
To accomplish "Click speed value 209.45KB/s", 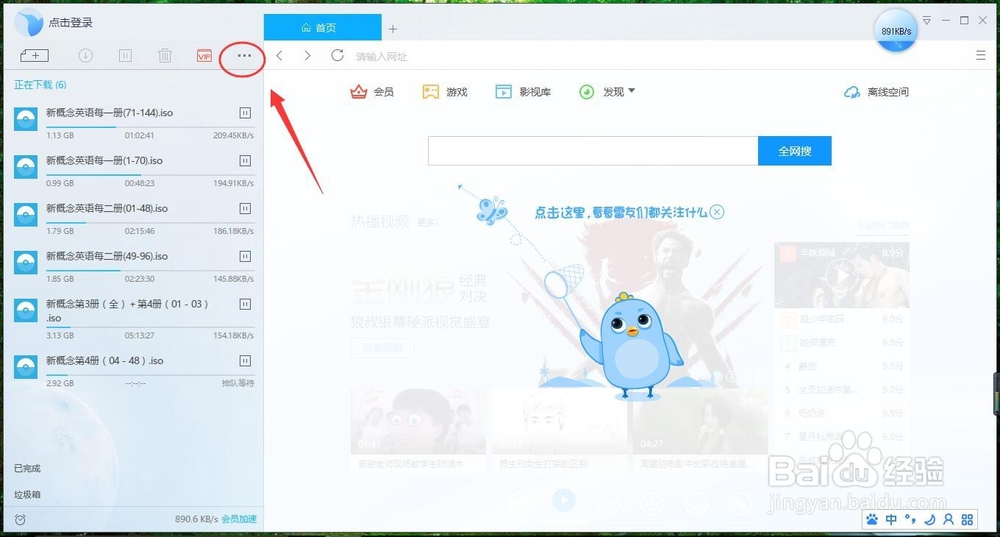I will pyautogui.click(x=233, y=135).
